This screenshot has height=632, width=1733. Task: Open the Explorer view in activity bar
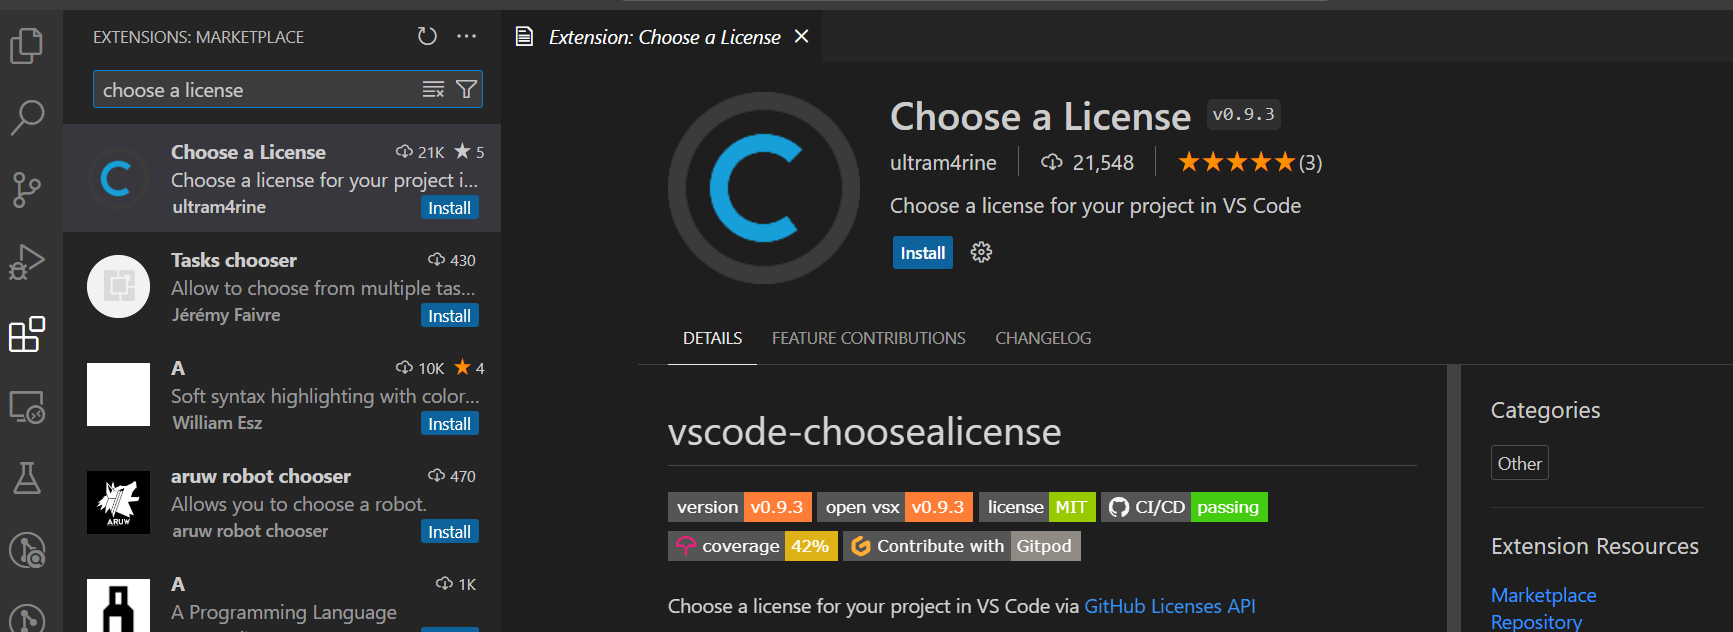pyautogui.click(x=27, y=45)
